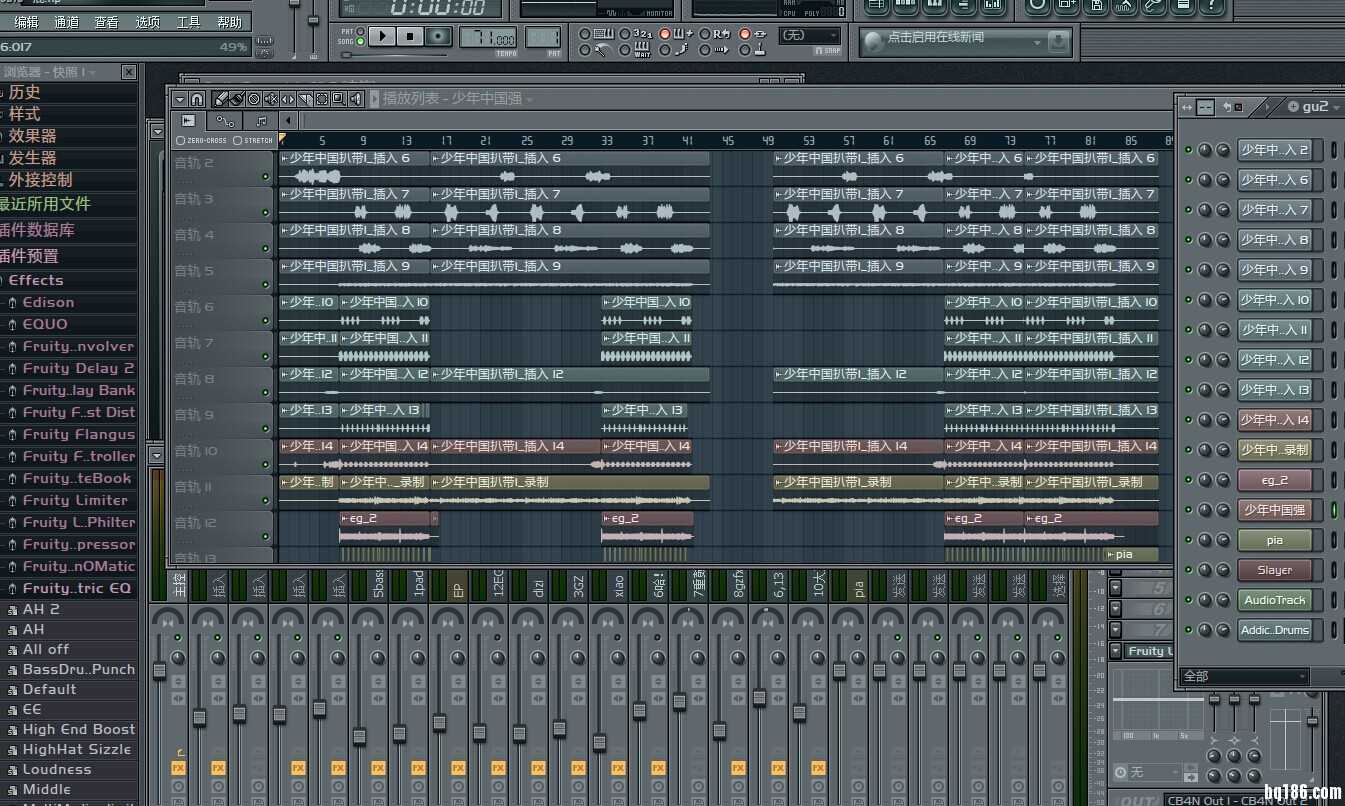Viewport: 1345px width, 806px height.
Task: Enable the ZERO-CROSS option
Action: point(180,140)
